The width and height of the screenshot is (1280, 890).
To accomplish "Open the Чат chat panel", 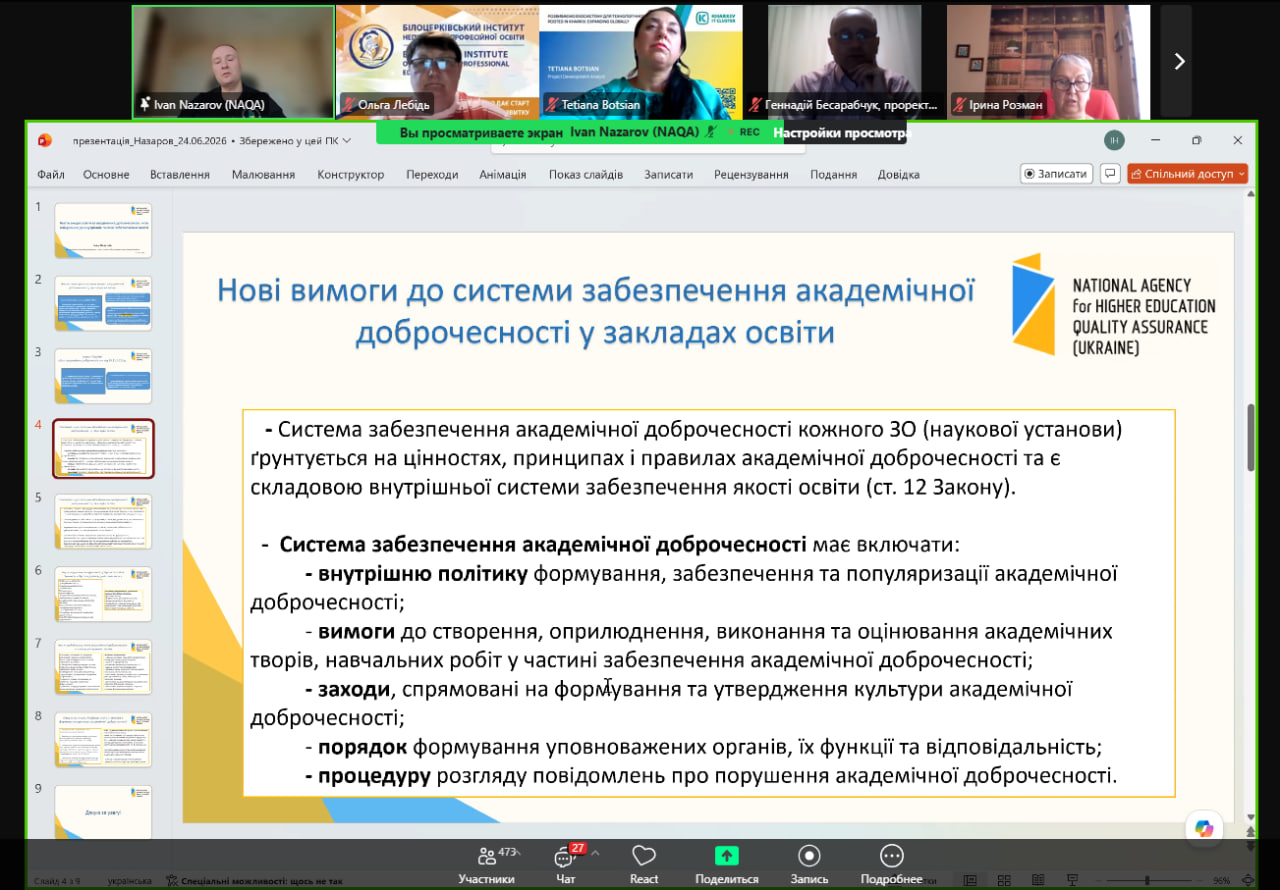I will click(566, 865).
